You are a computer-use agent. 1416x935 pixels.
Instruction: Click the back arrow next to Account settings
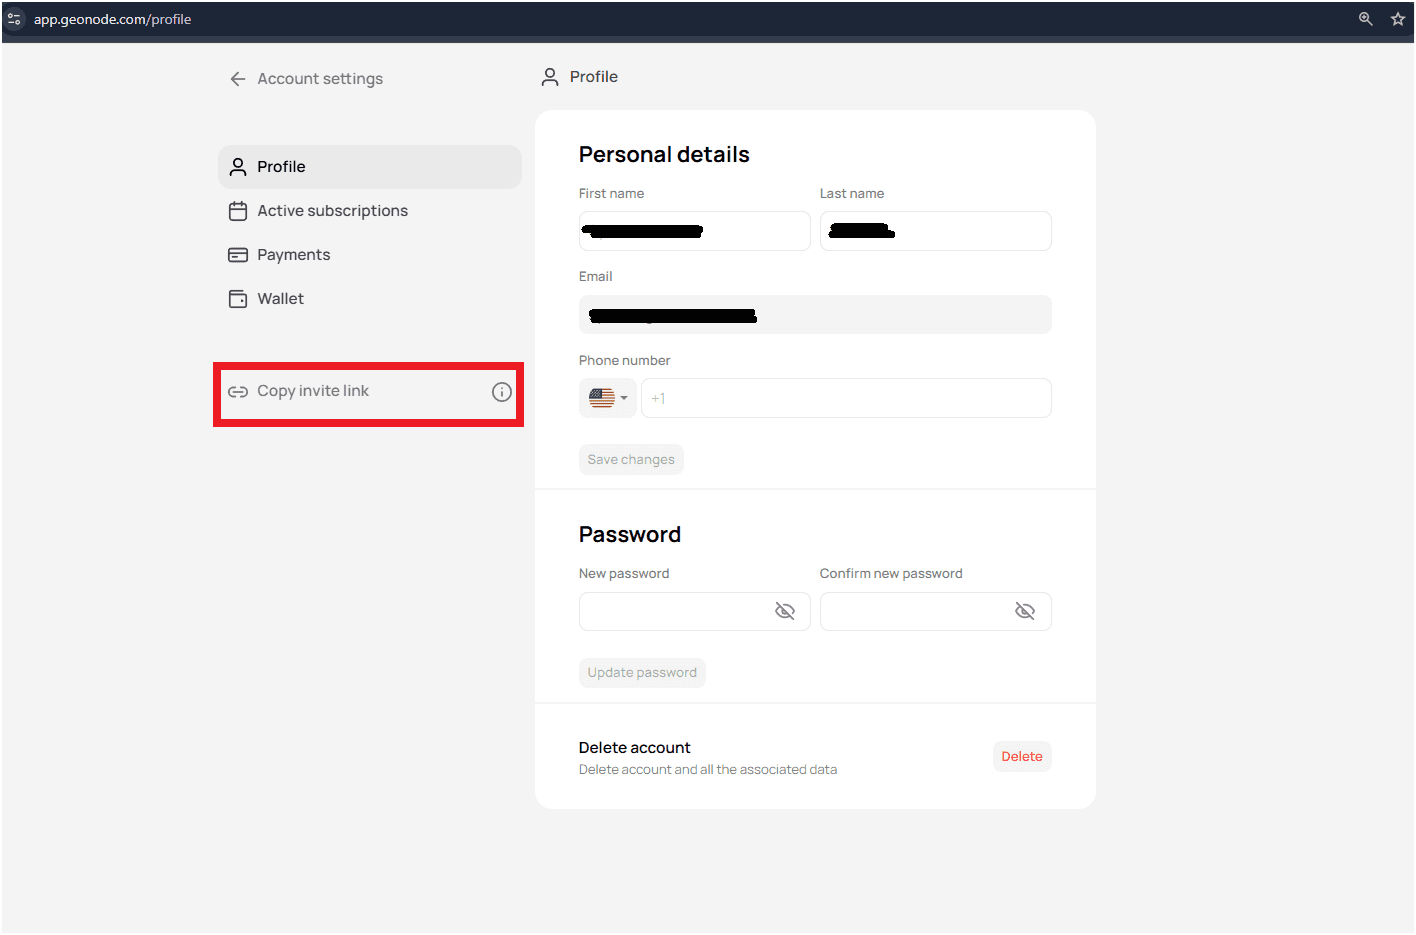[x=237, y=78]
